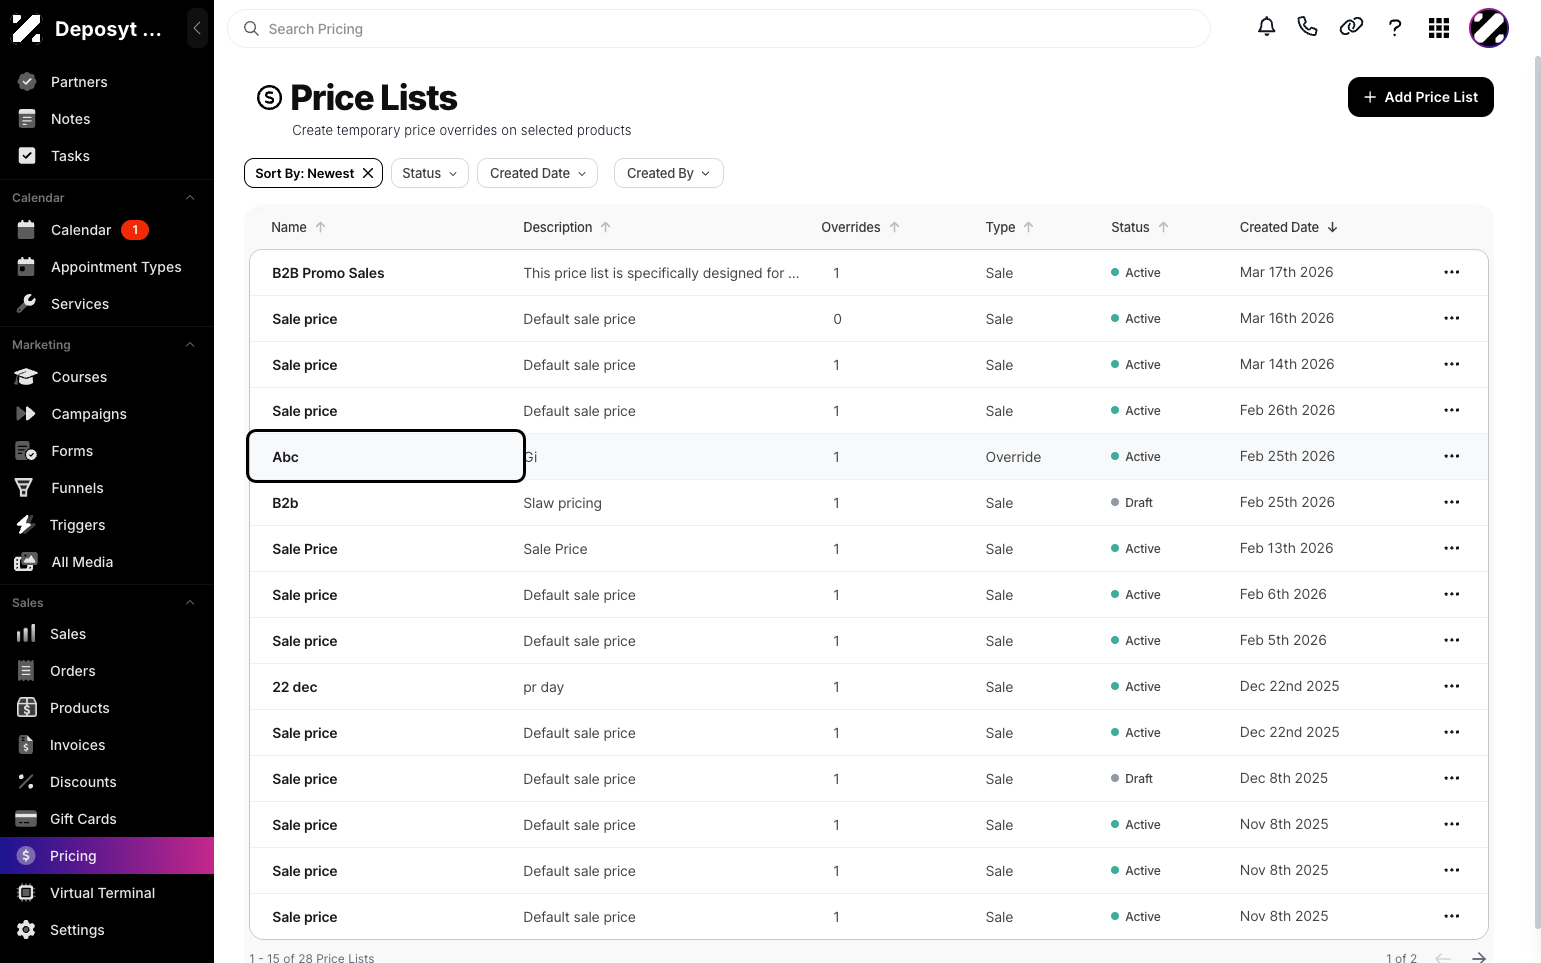
Task: Open the Status filter dropdown
Action: pyautogui.click(x=430, y=173)
